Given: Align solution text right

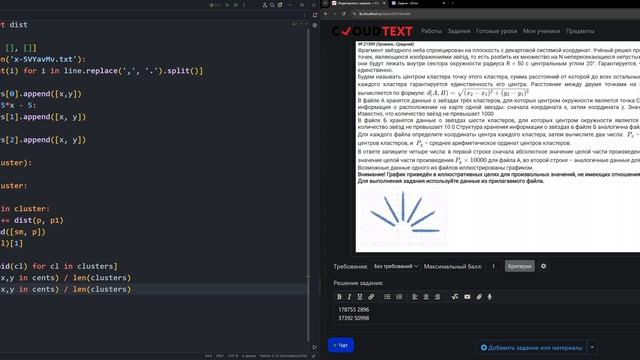Looking at the screenshot, I should coord(437,297).
